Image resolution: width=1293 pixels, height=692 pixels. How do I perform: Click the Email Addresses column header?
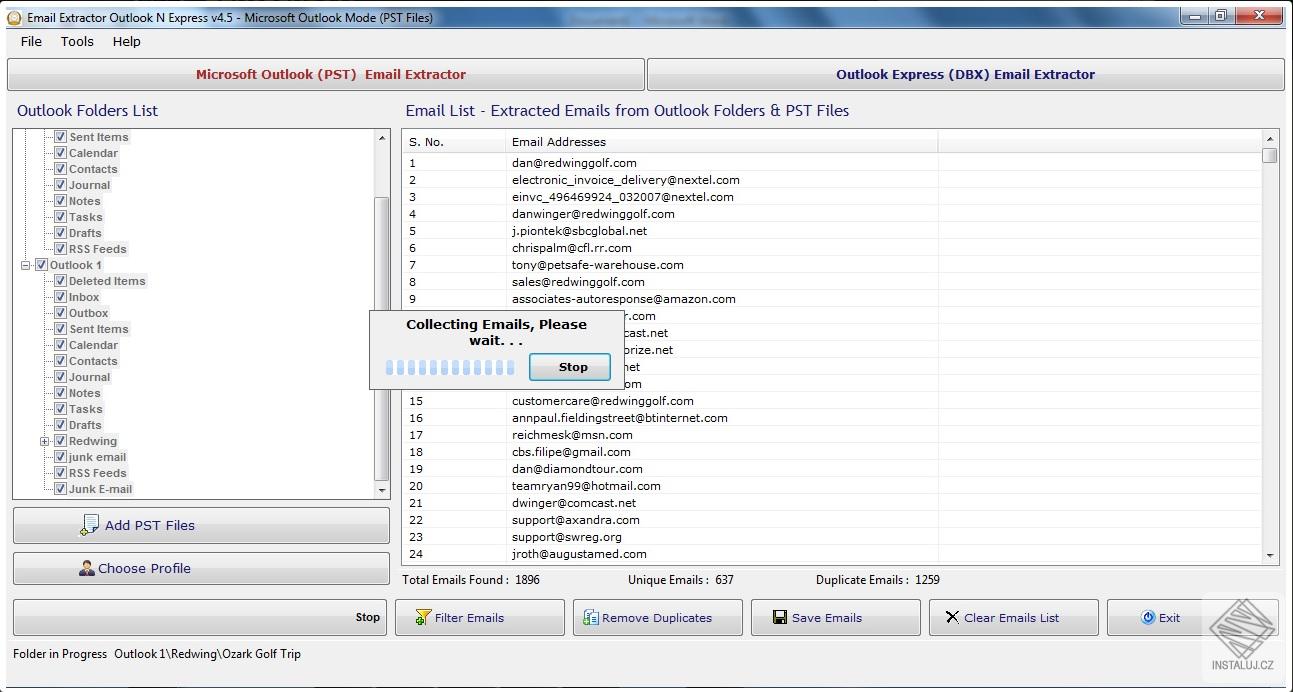pos(722,142)
